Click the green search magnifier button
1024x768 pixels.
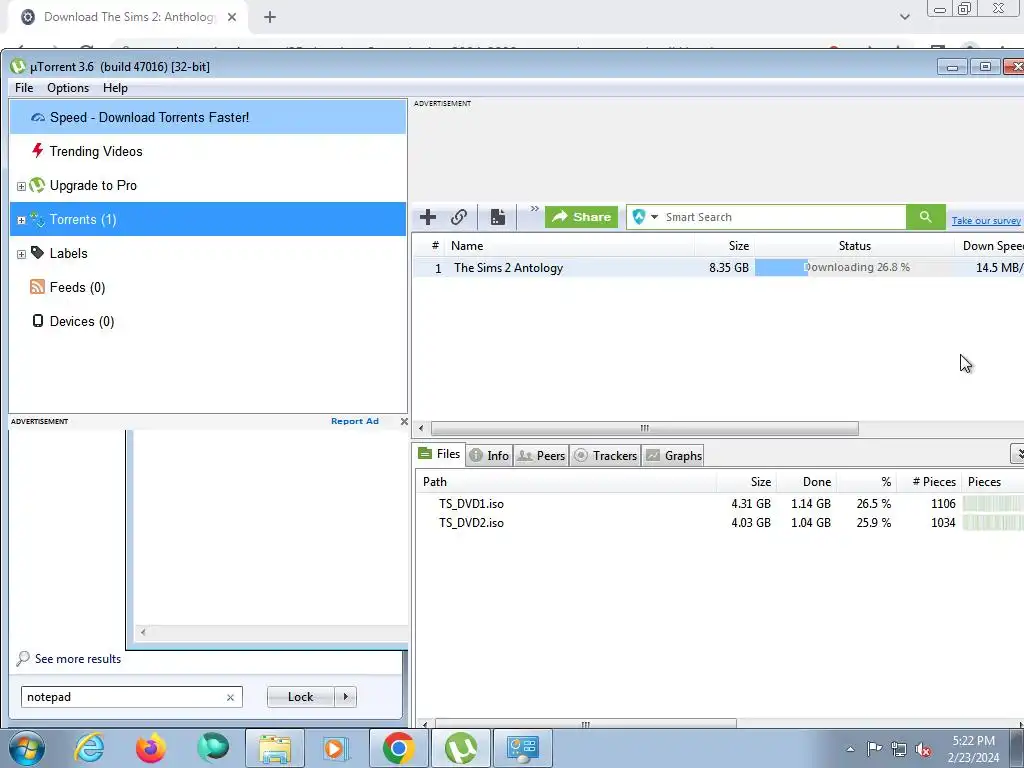925,217
